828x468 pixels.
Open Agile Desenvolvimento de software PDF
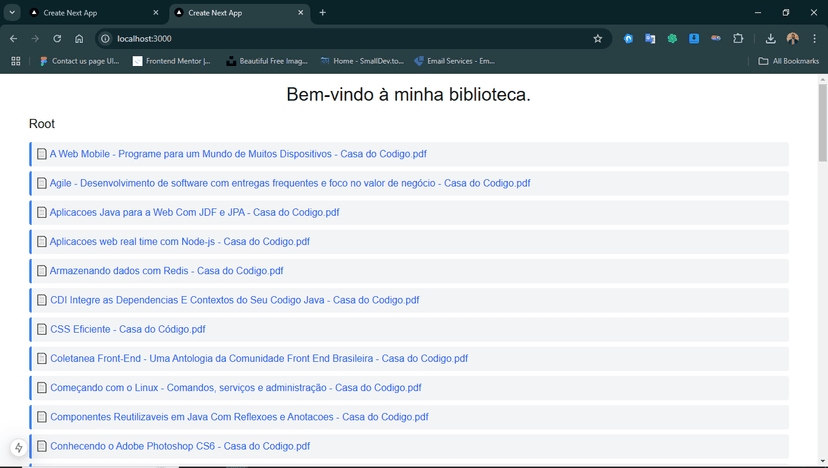click(x=290, y=183)
